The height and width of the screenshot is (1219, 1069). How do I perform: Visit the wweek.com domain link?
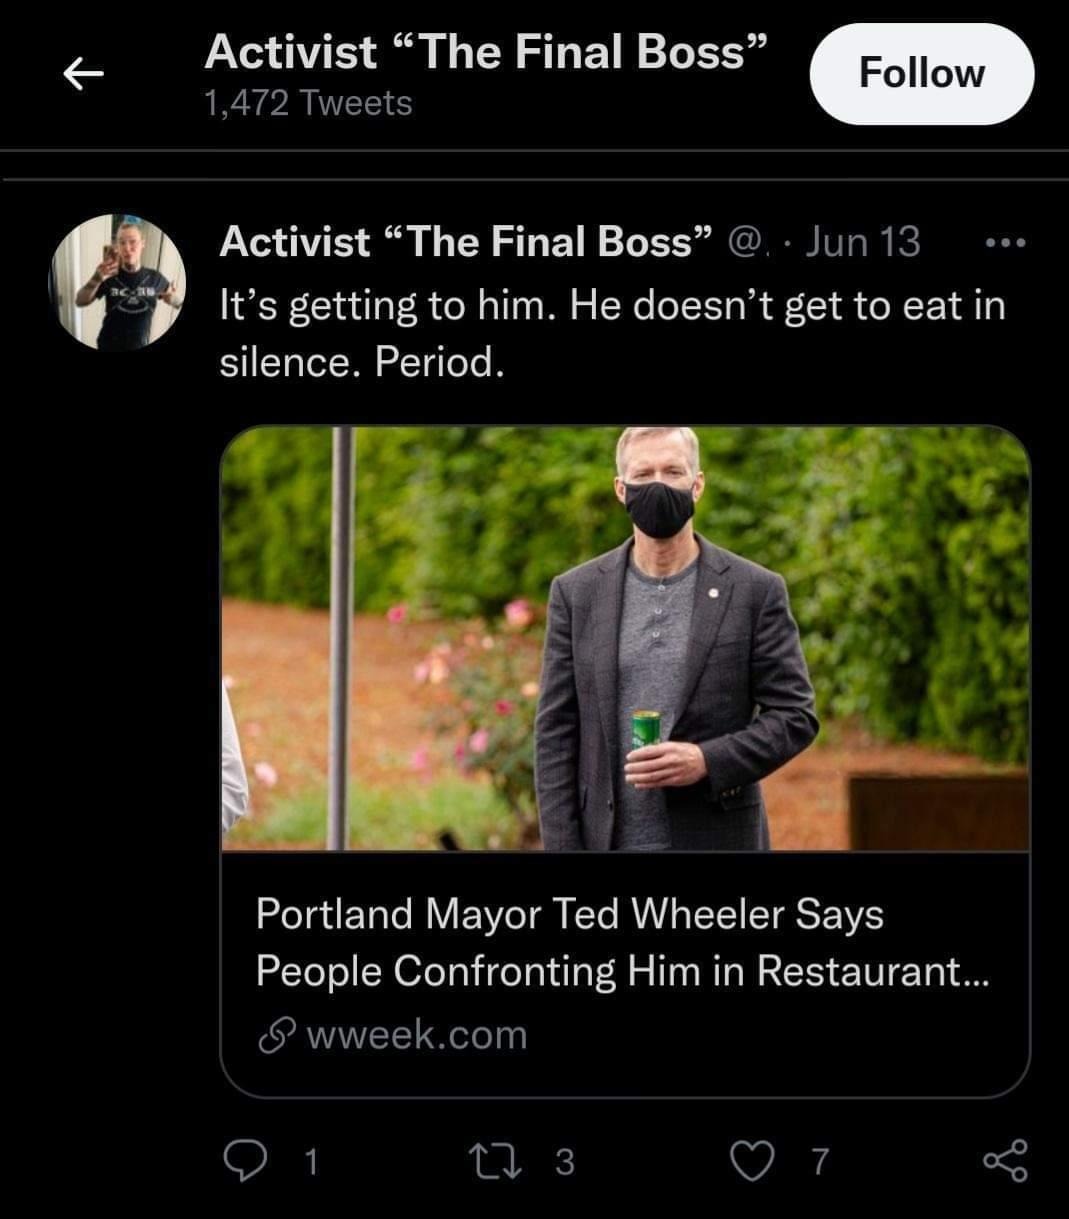coord(416,1035)
